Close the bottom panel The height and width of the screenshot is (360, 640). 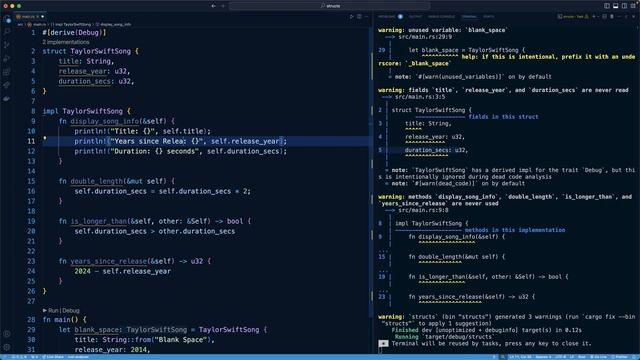pos(633,17)
